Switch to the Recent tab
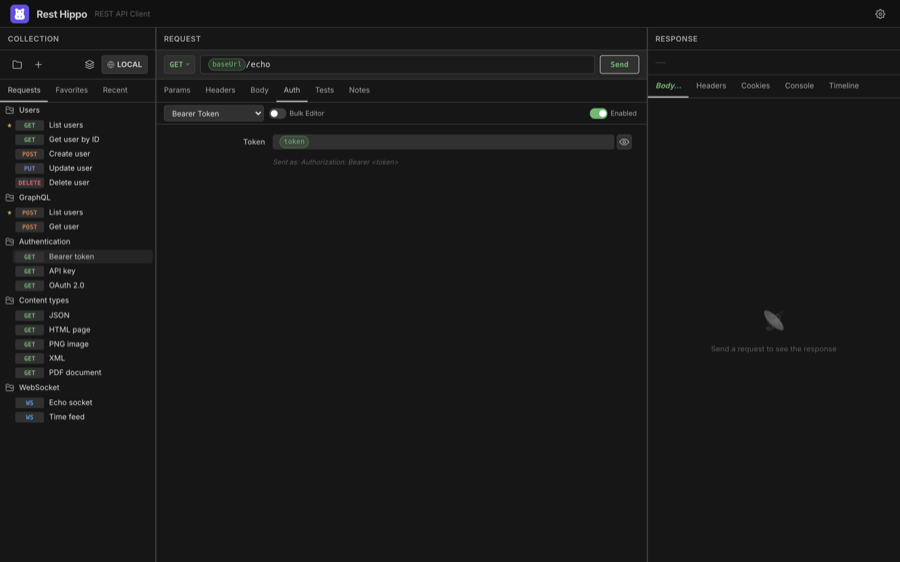The width and height of the screenshot is (900, 562). [115, 90]
